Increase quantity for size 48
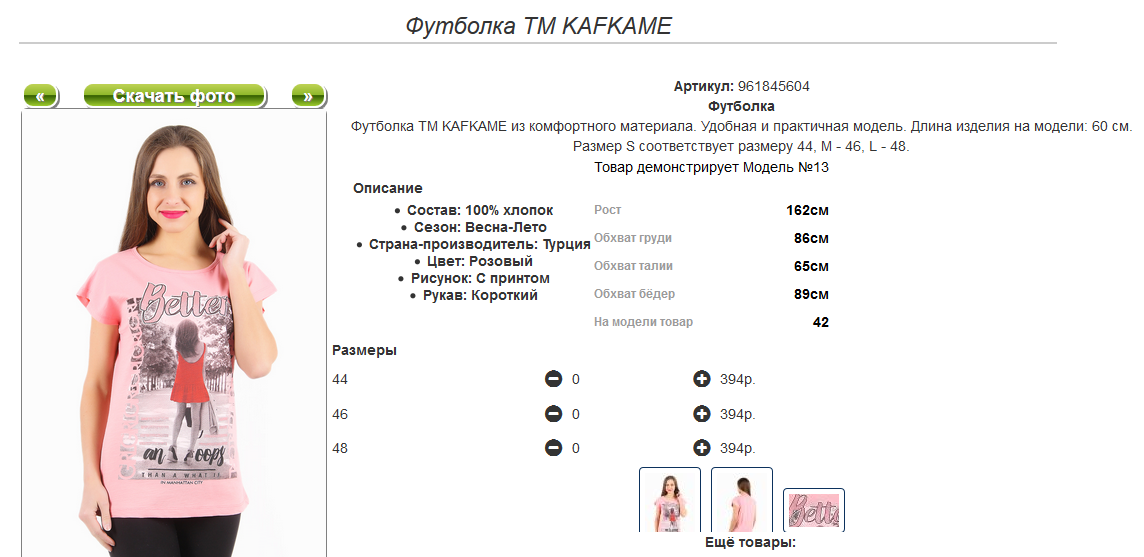The height and width of the screenshot is (557, 1144). tap(702, 447)
